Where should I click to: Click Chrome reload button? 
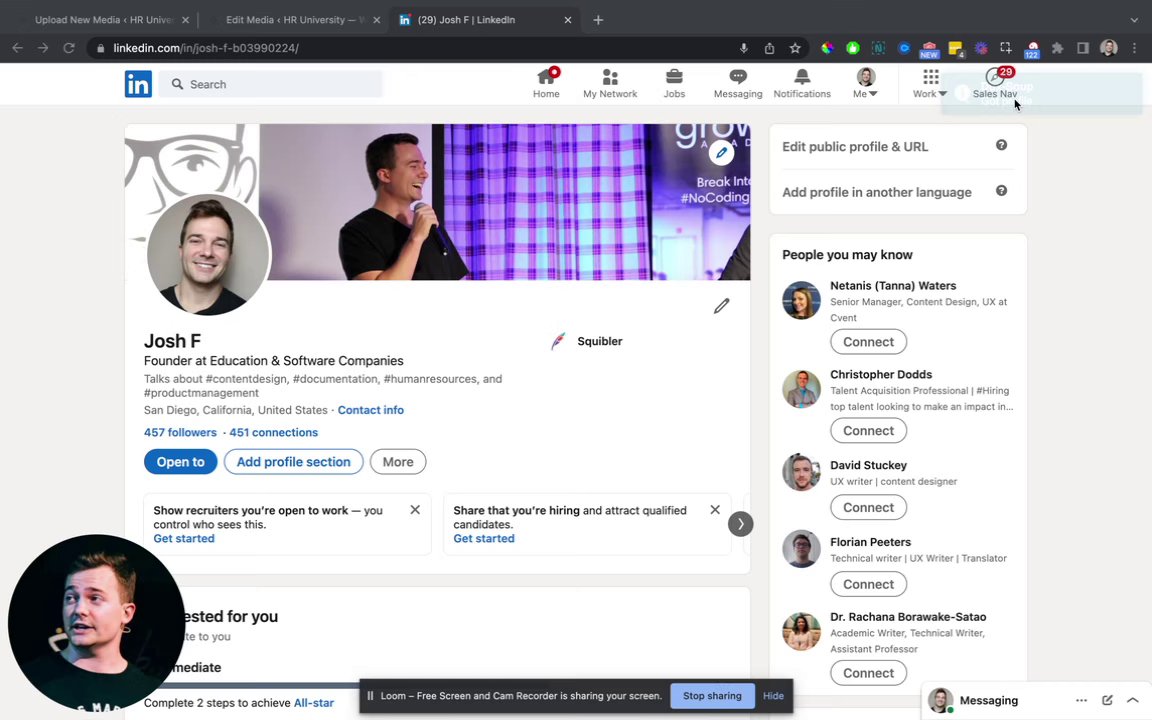(x=68, y=48)
